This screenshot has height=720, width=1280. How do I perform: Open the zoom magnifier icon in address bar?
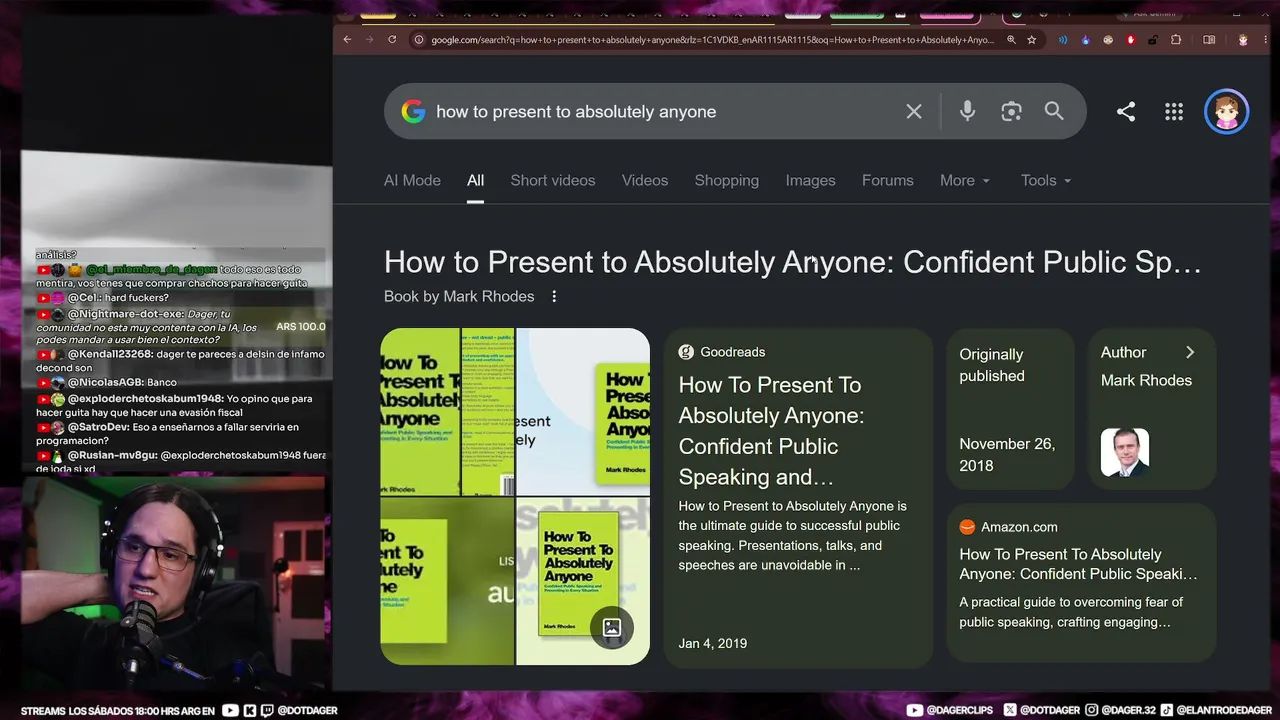click(x=1011, y=40)
